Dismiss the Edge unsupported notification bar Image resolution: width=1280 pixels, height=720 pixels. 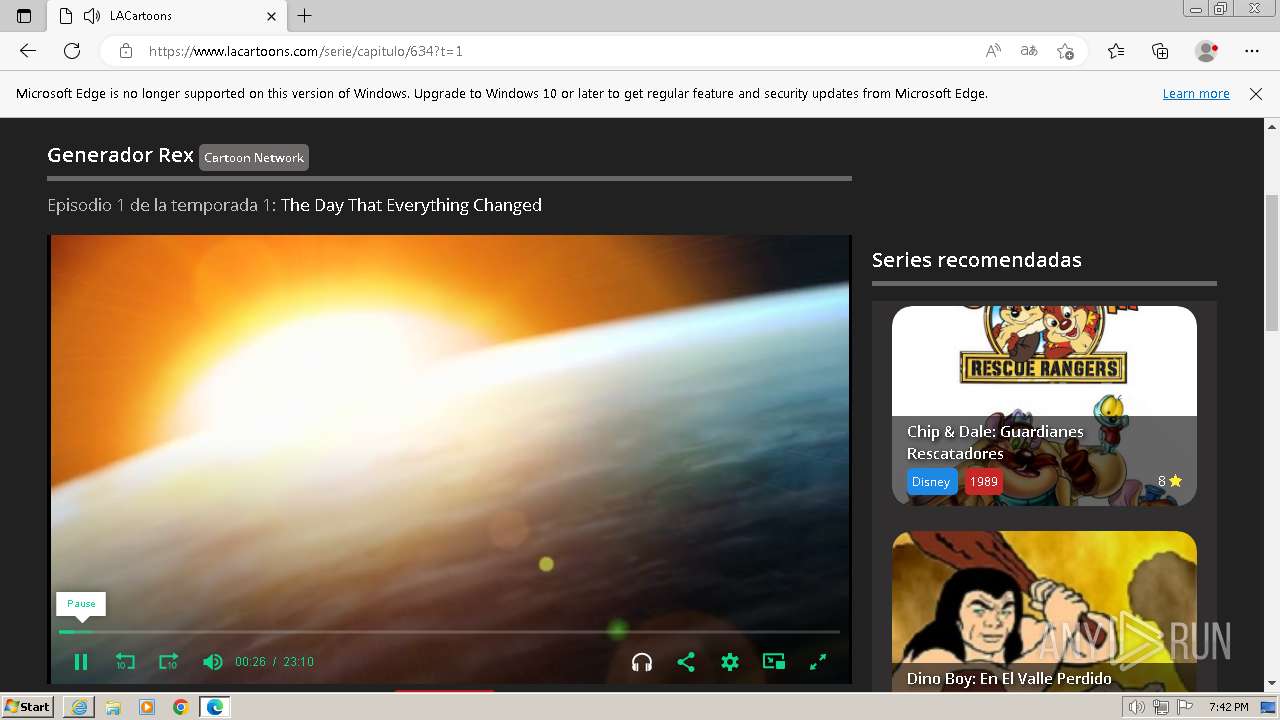1256,94
